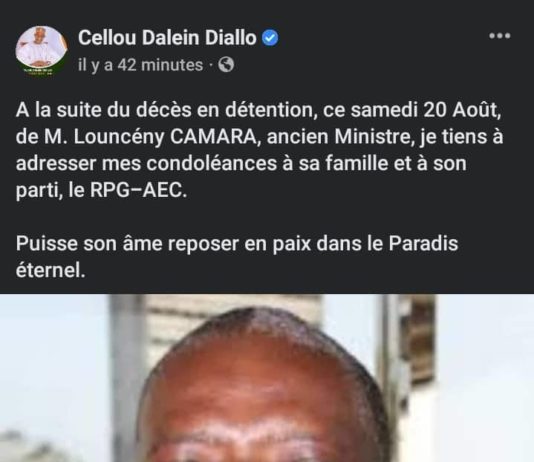Click the globe public audience icon

tap(226, 64)
